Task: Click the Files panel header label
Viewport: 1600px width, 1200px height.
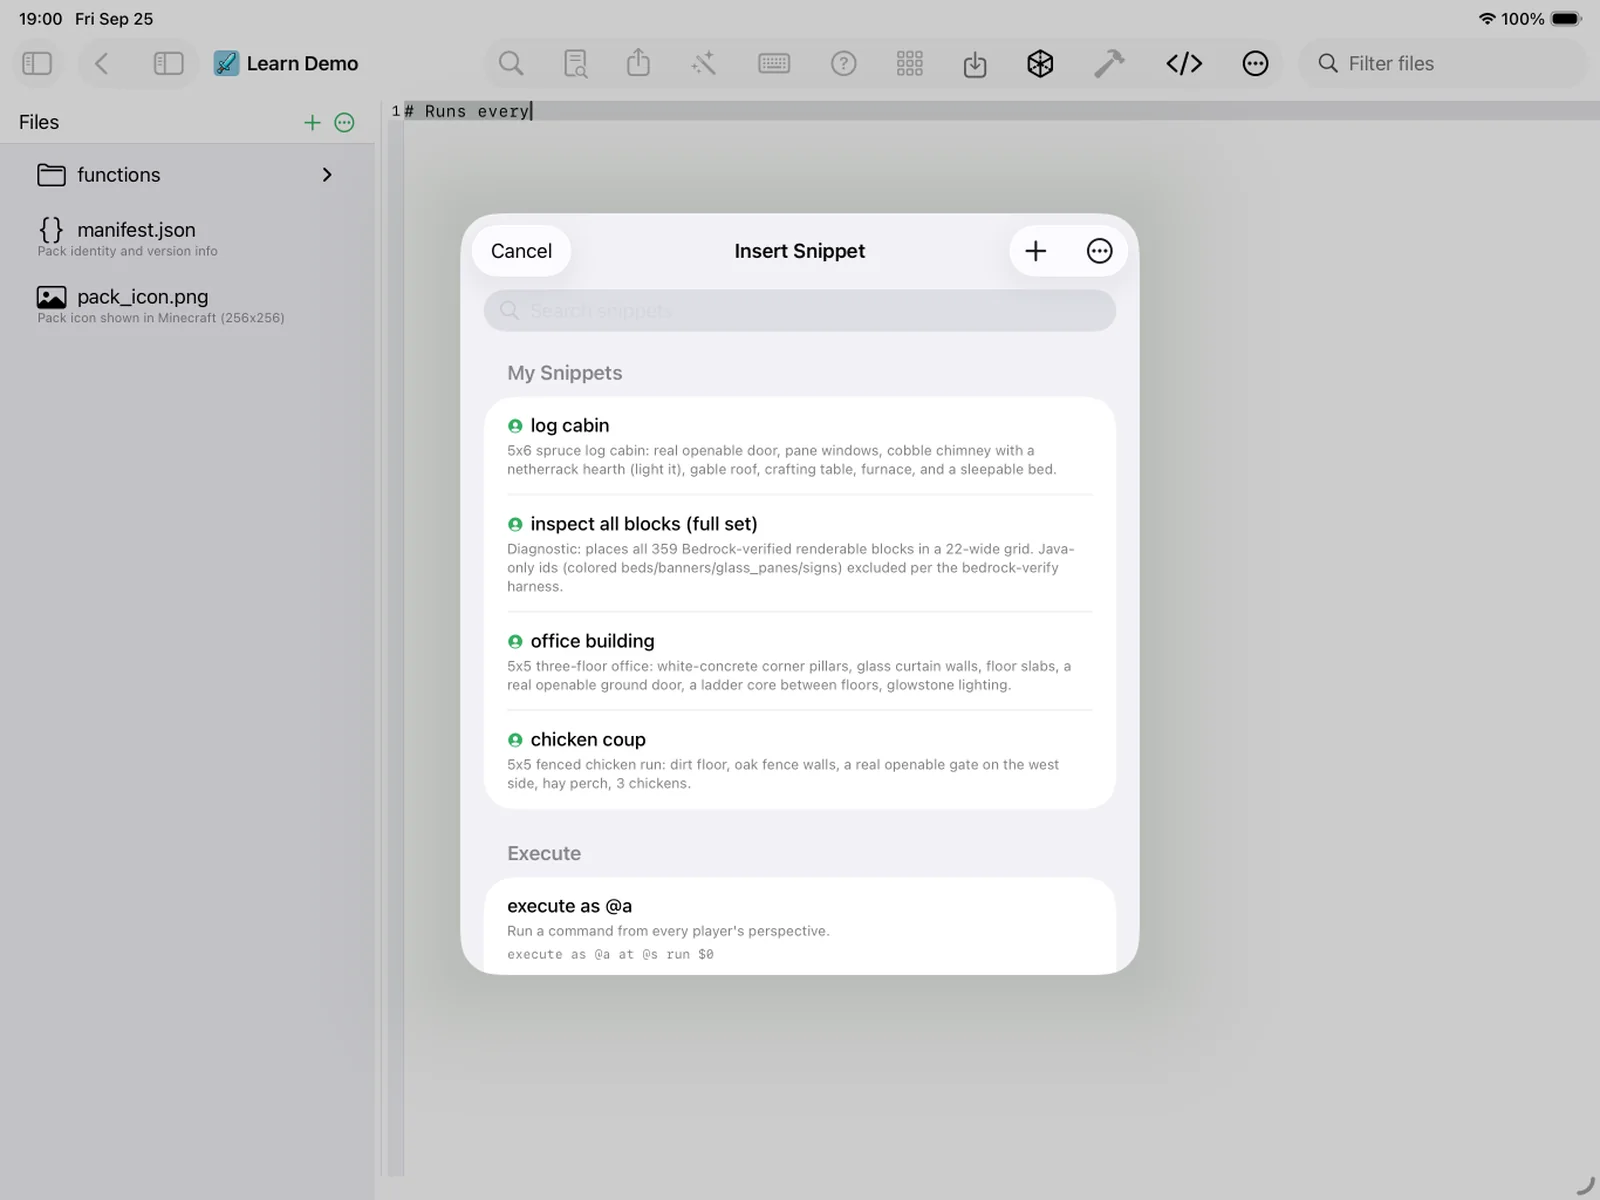Action: (39, 122)
